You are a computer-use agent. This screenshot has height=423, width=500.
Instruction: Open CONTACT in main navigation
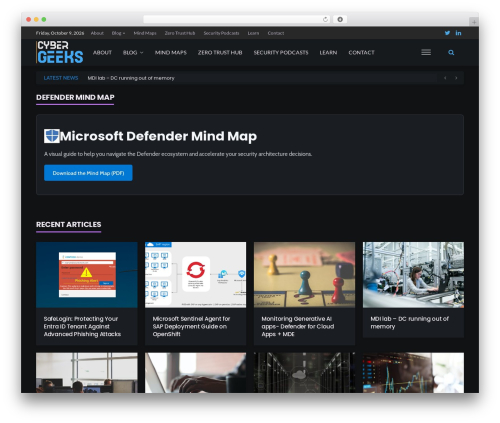coord(361,52)
